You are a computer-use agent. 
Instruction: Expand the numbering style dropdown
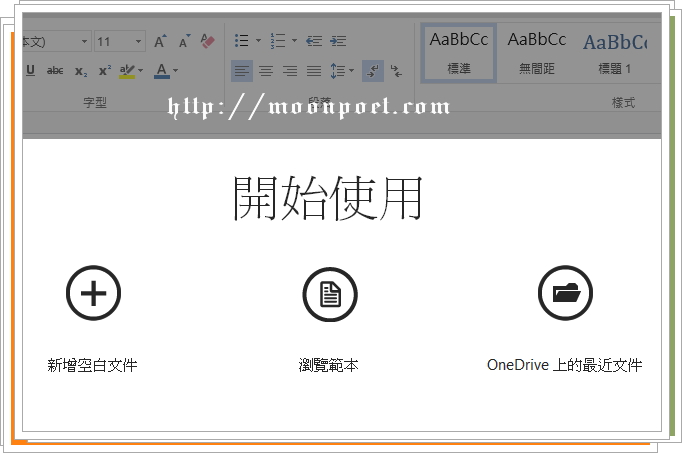pyautogui.click(x=294, y=41)
